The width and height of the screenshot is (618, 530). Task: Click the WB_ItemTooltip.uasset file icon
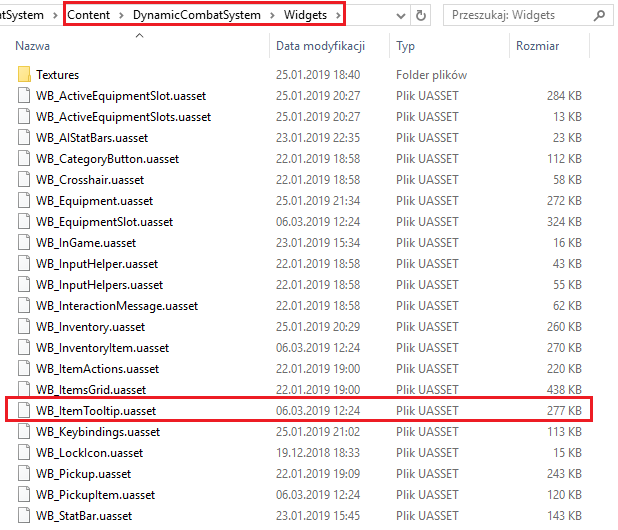[x=24, y=411]
